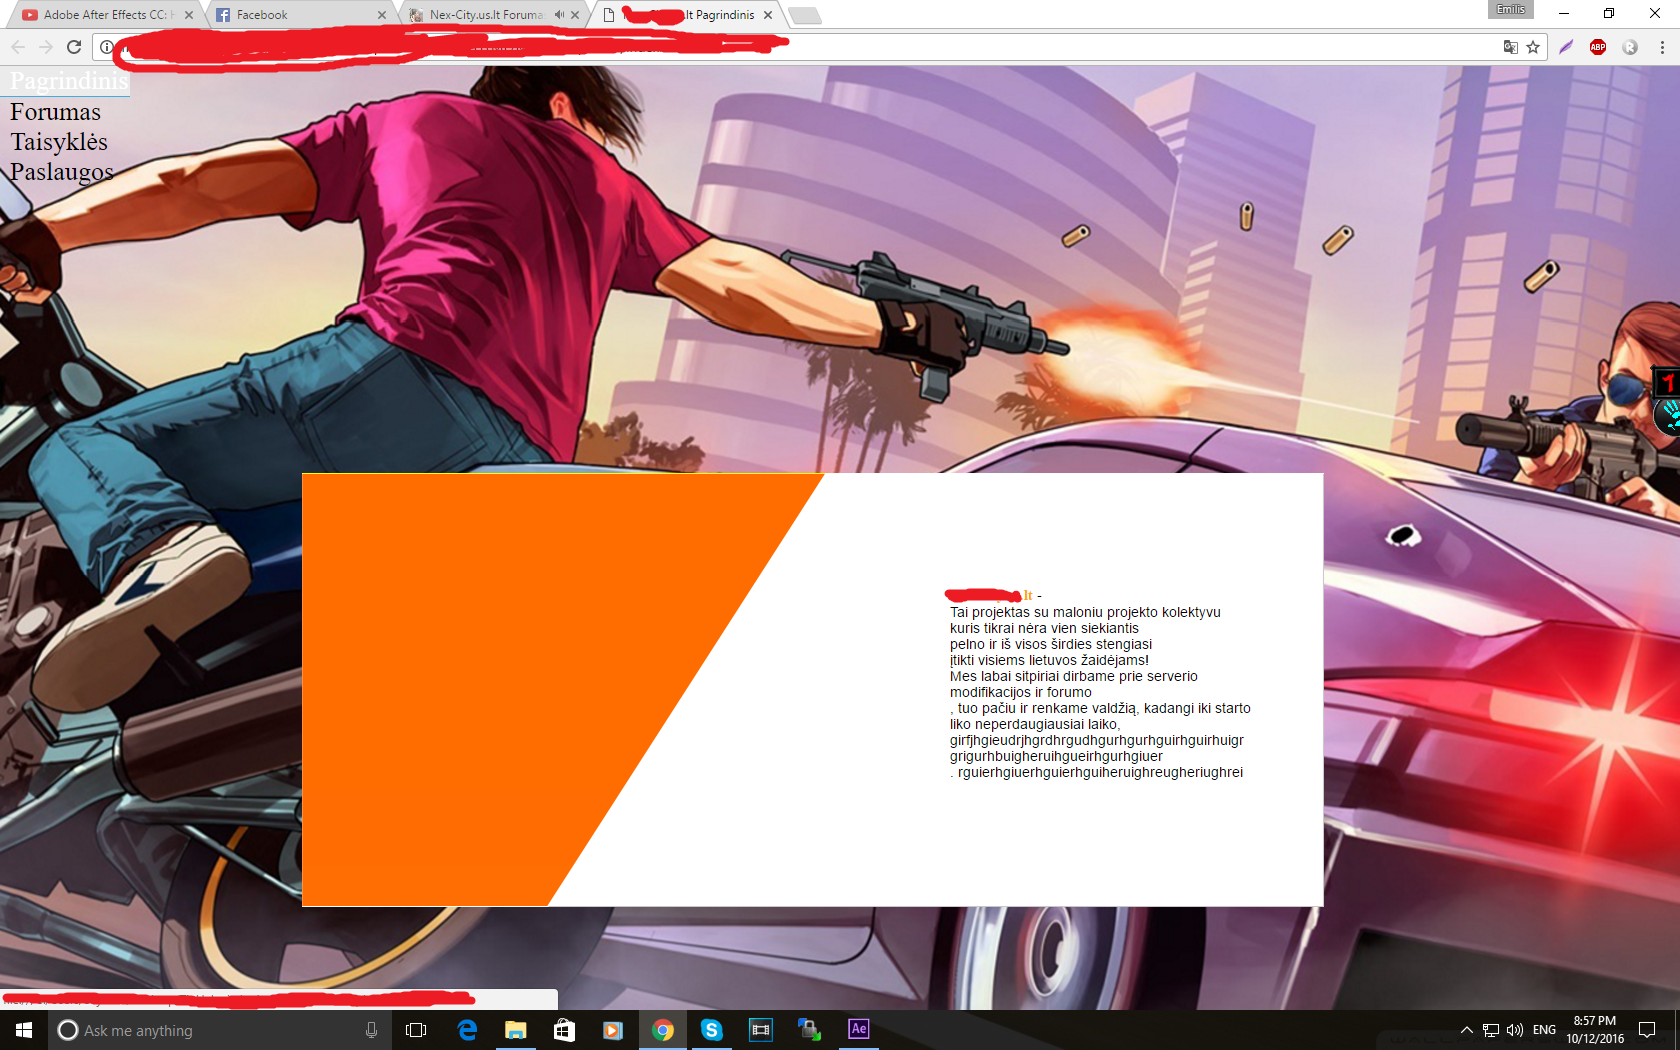Open the film strip video app
Viewport: 1680px width, 1050px height.
click(x=760, y=1030)
